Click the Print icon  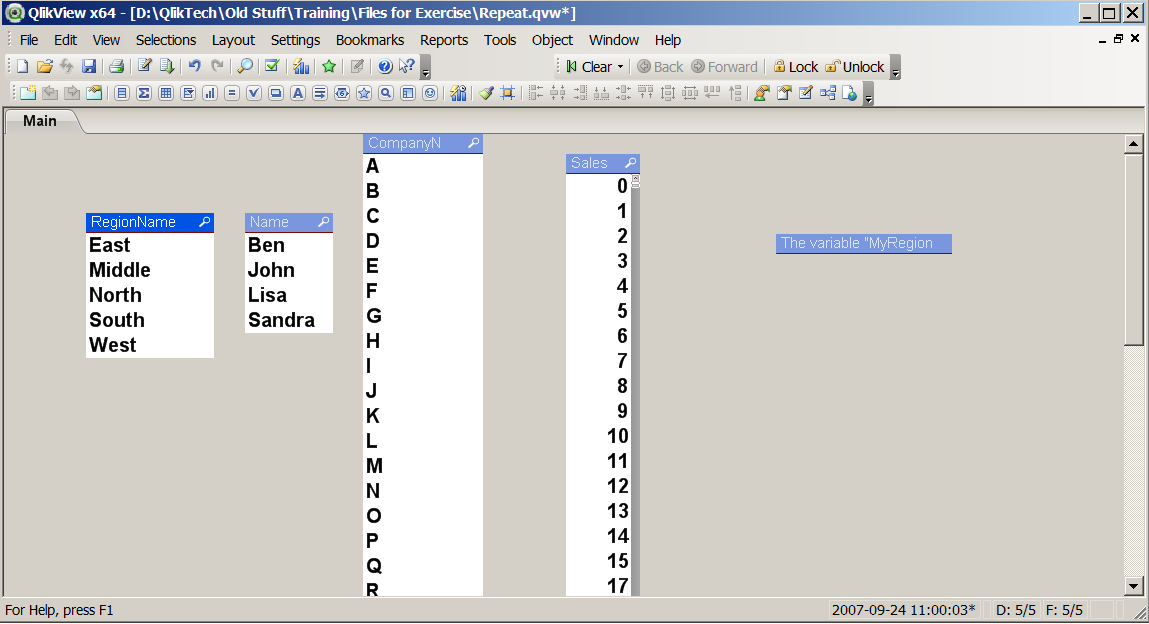click(116, 67)
